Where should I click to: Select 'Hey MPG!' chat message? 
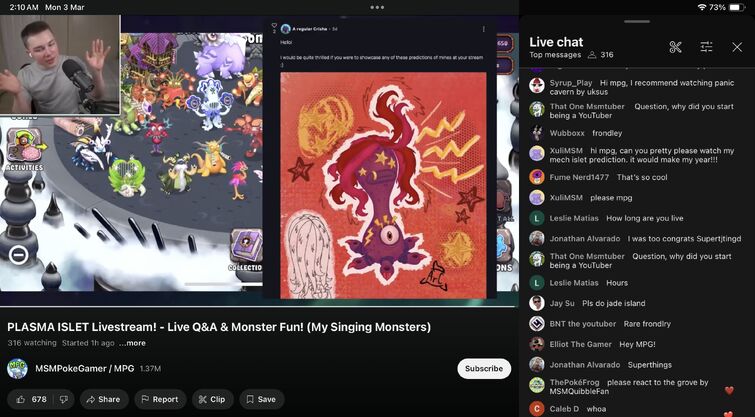click(x=636, y=344)
